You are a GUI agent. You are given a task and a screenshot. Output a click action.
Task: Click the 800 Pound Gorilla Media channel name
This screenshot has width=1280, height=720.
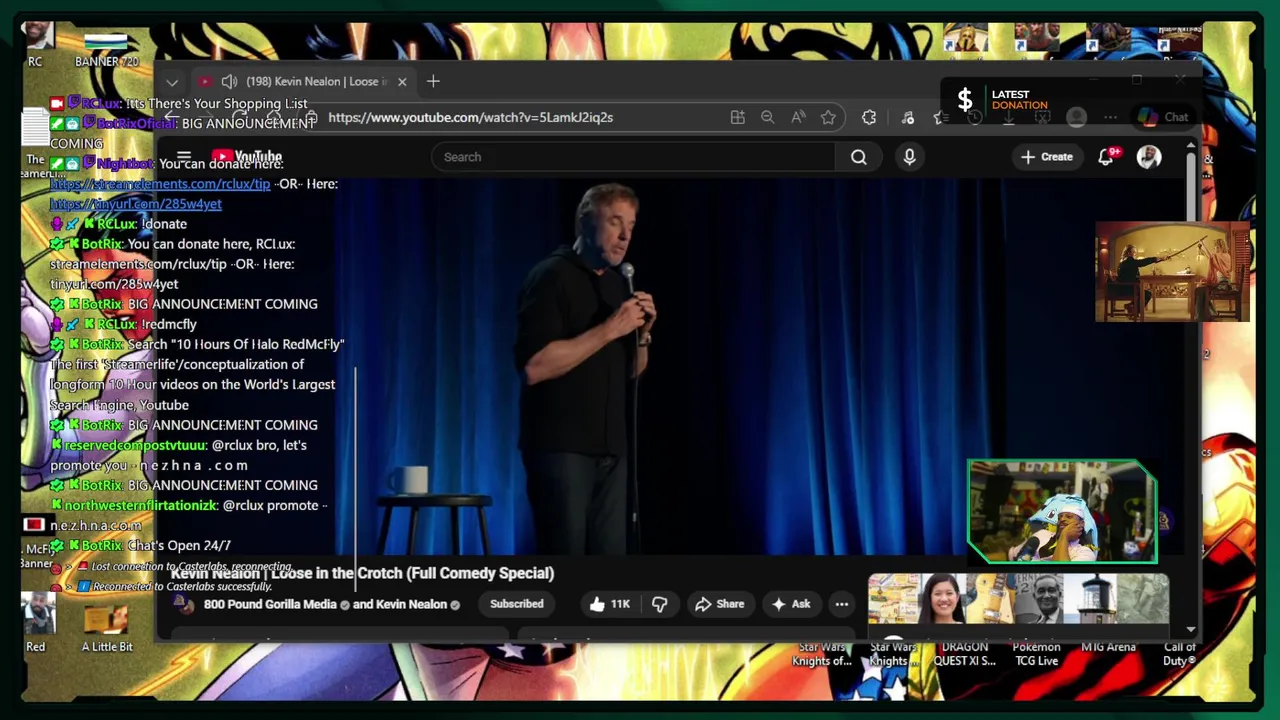pyautogui.click(x=270, y=604)
